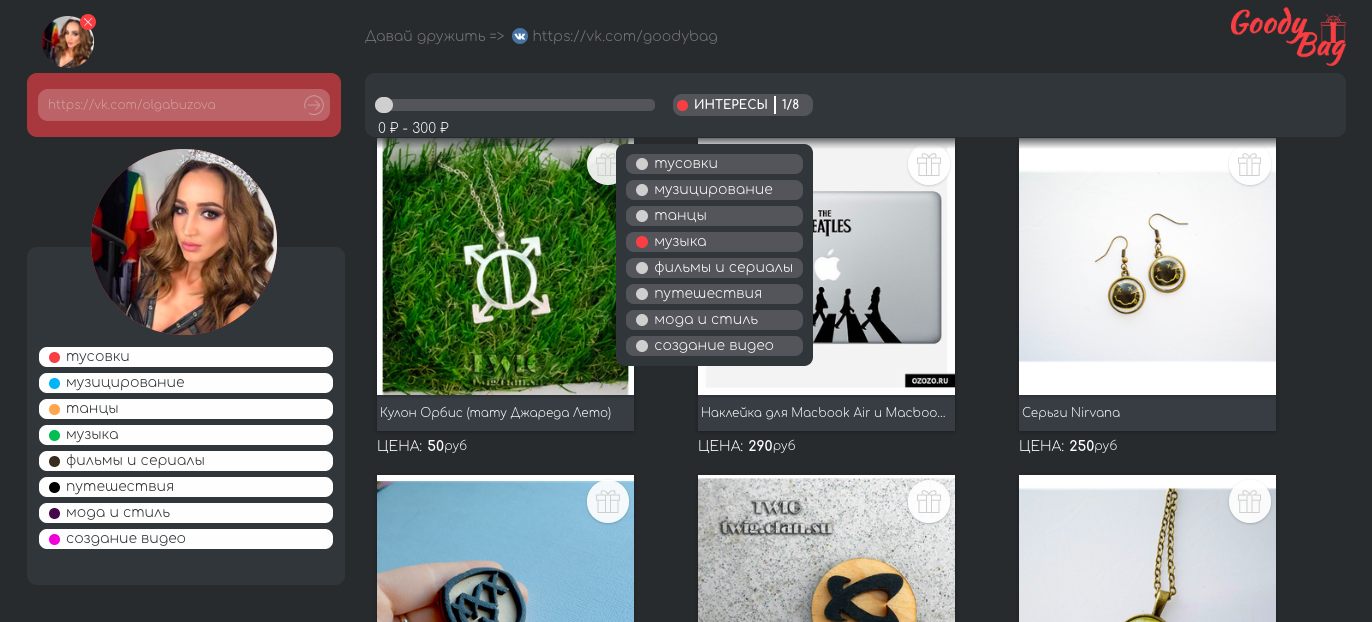Click the VK logo icon in header
The image size is (1372, 622).
(x=520, y=36)
